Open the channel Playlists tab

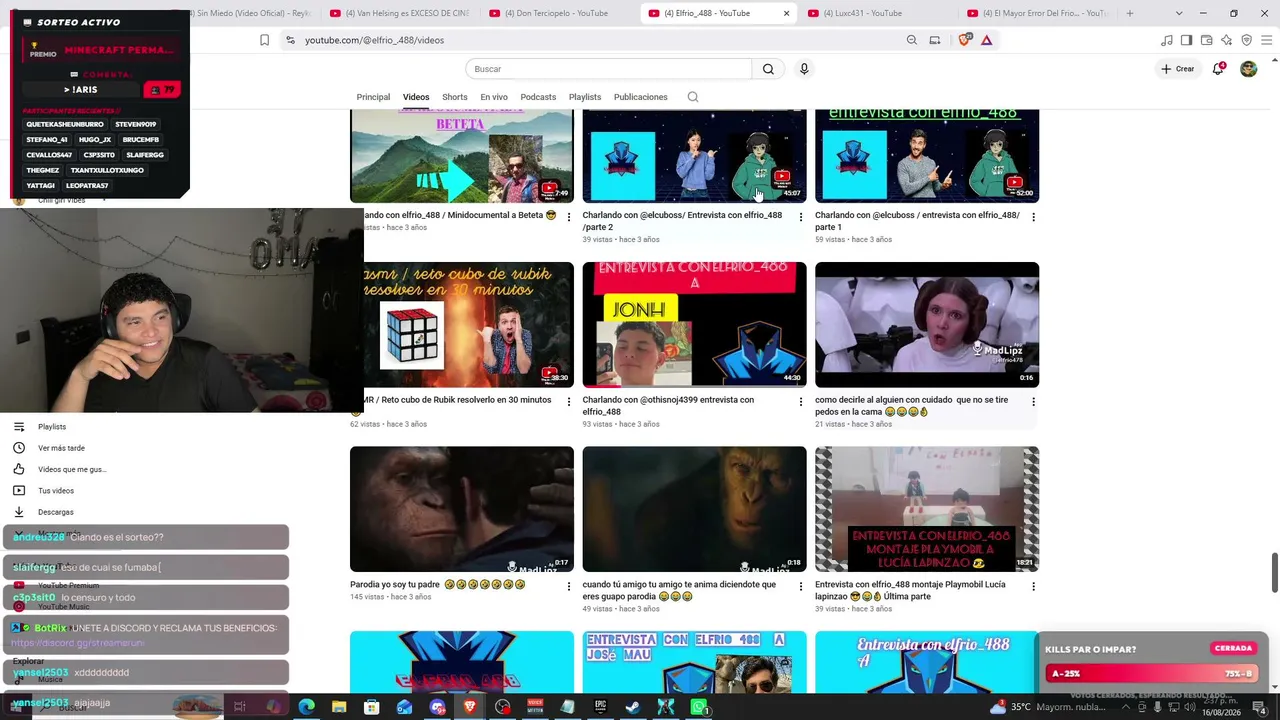pyautogui.click(x=585, y=97)
